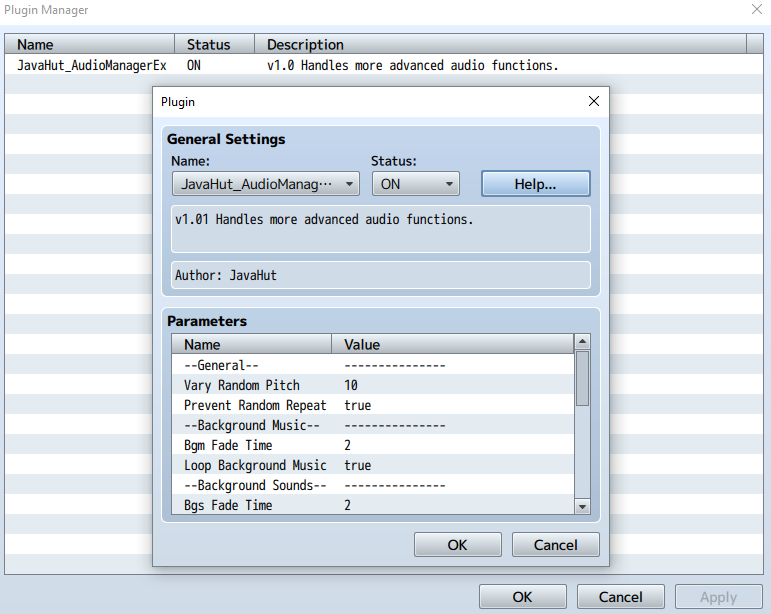Image resolution: width=771 pixels, height=614 pixels.
Task: Click the parameters scrollbar down arrow
Action: [x=582, y=506]
